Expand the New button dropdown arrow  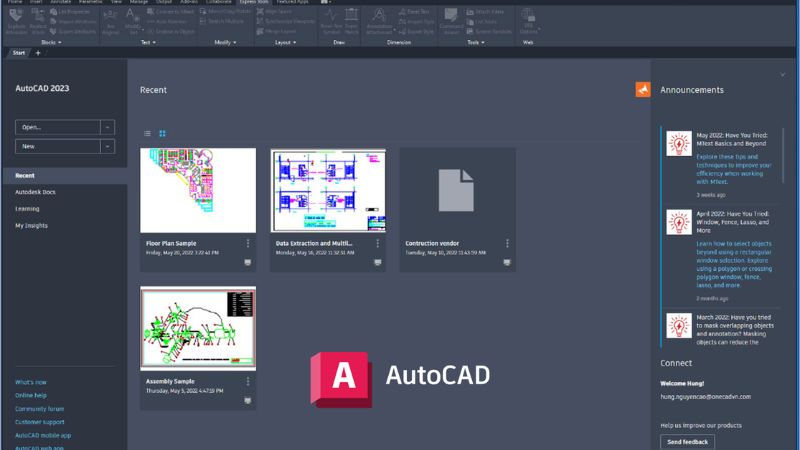point(108,146)
